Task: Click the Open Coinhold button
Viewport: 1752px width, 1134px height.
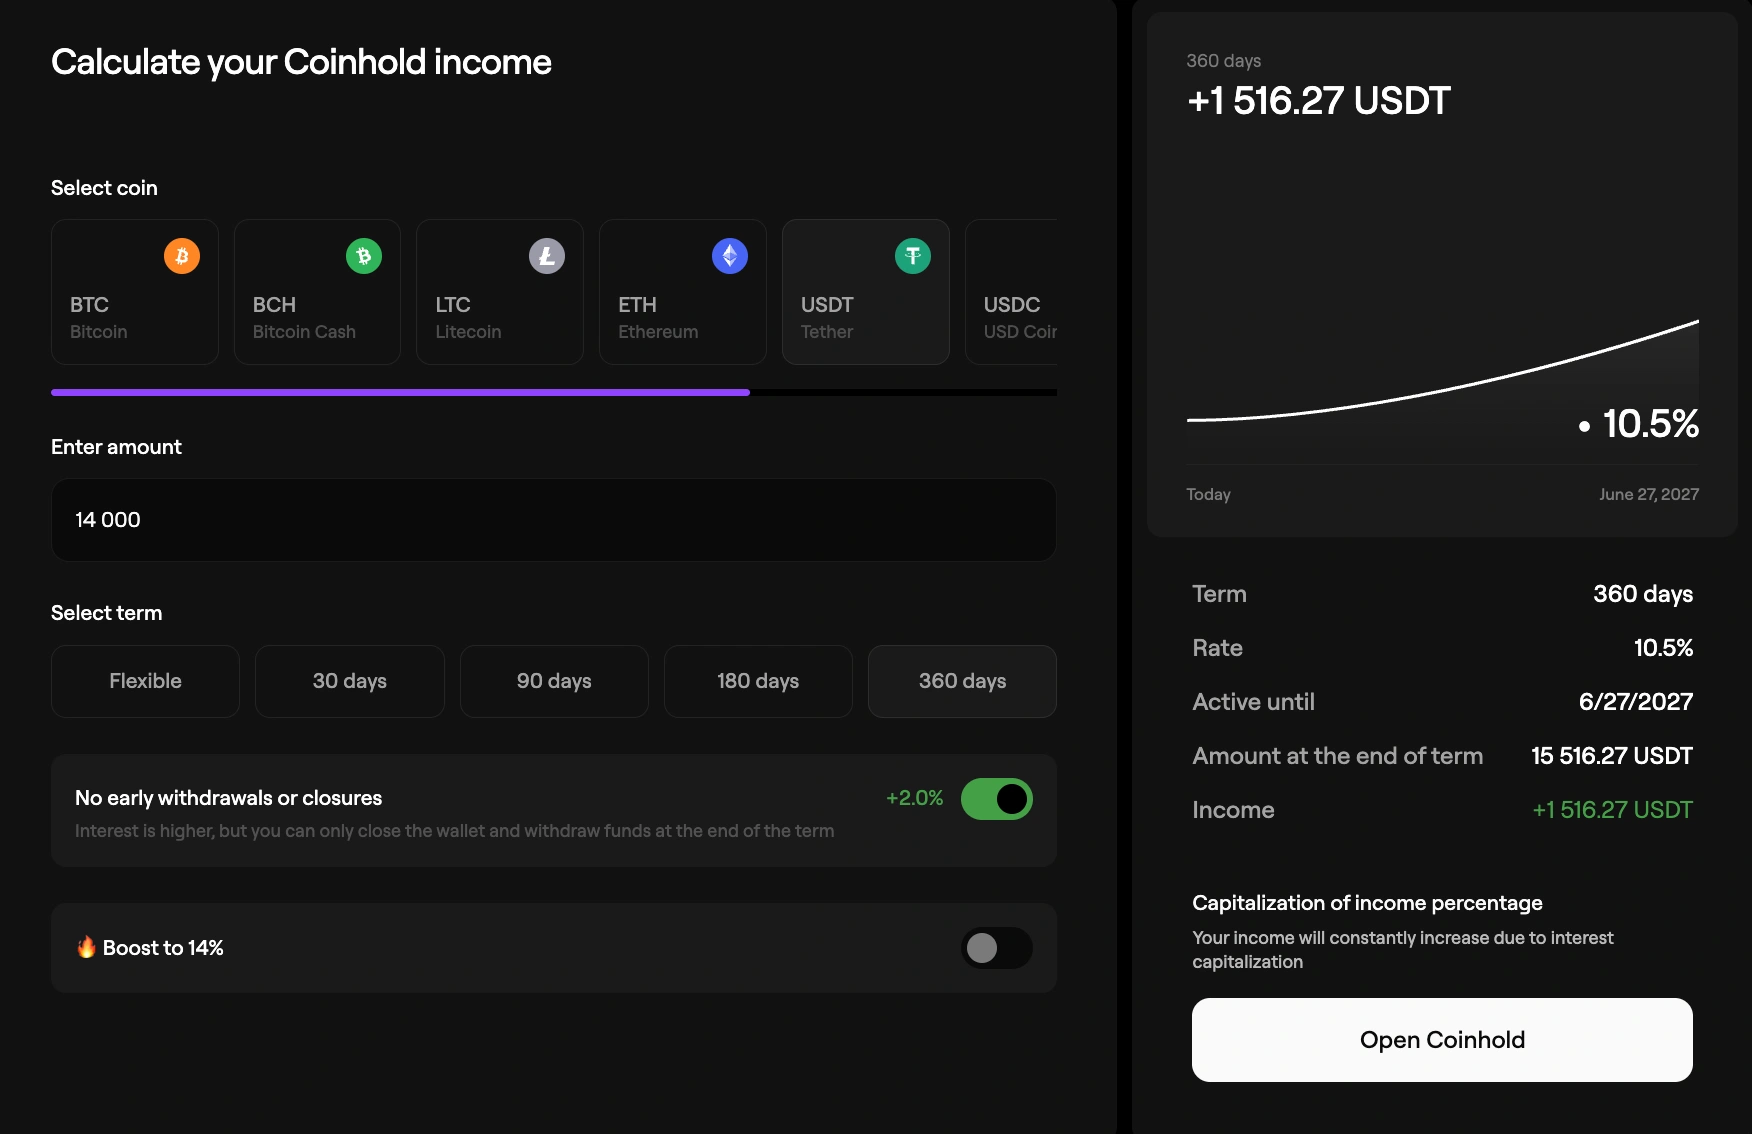Action: tap(1442, 1040)
